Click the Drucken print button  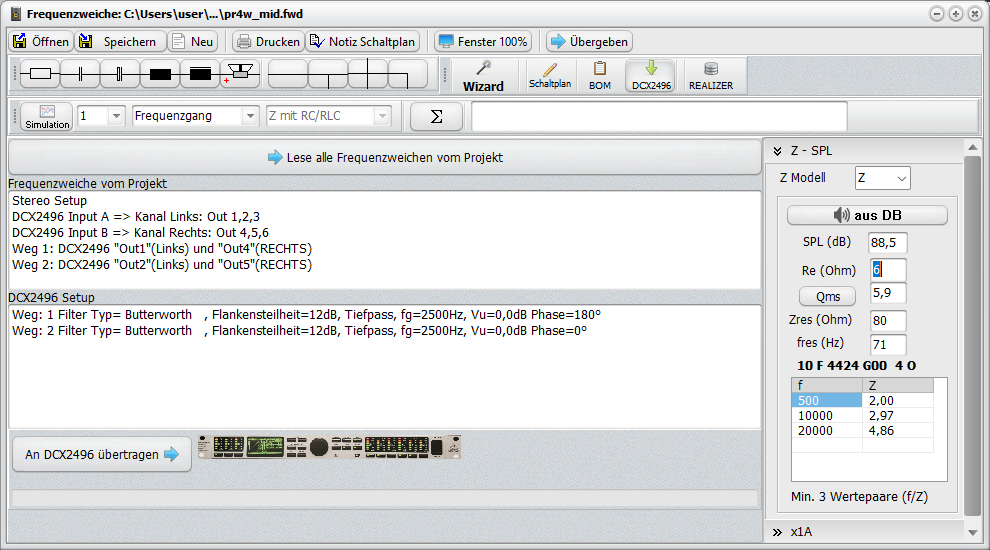coord(268,42)
